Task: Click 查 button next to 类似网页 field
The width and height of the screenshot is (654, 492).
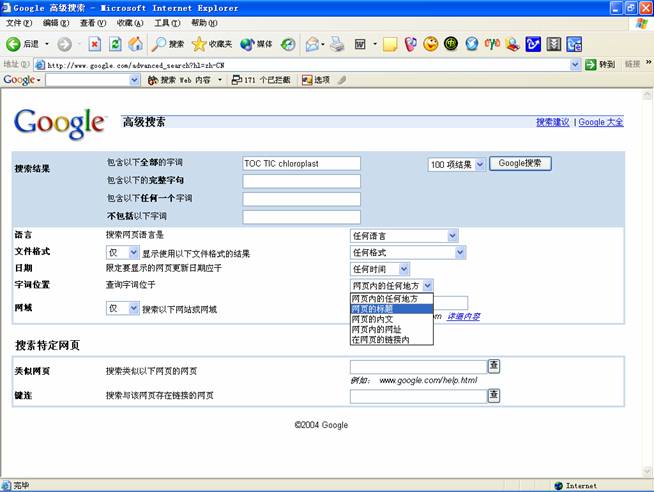Action: click(x=494, y=366)
